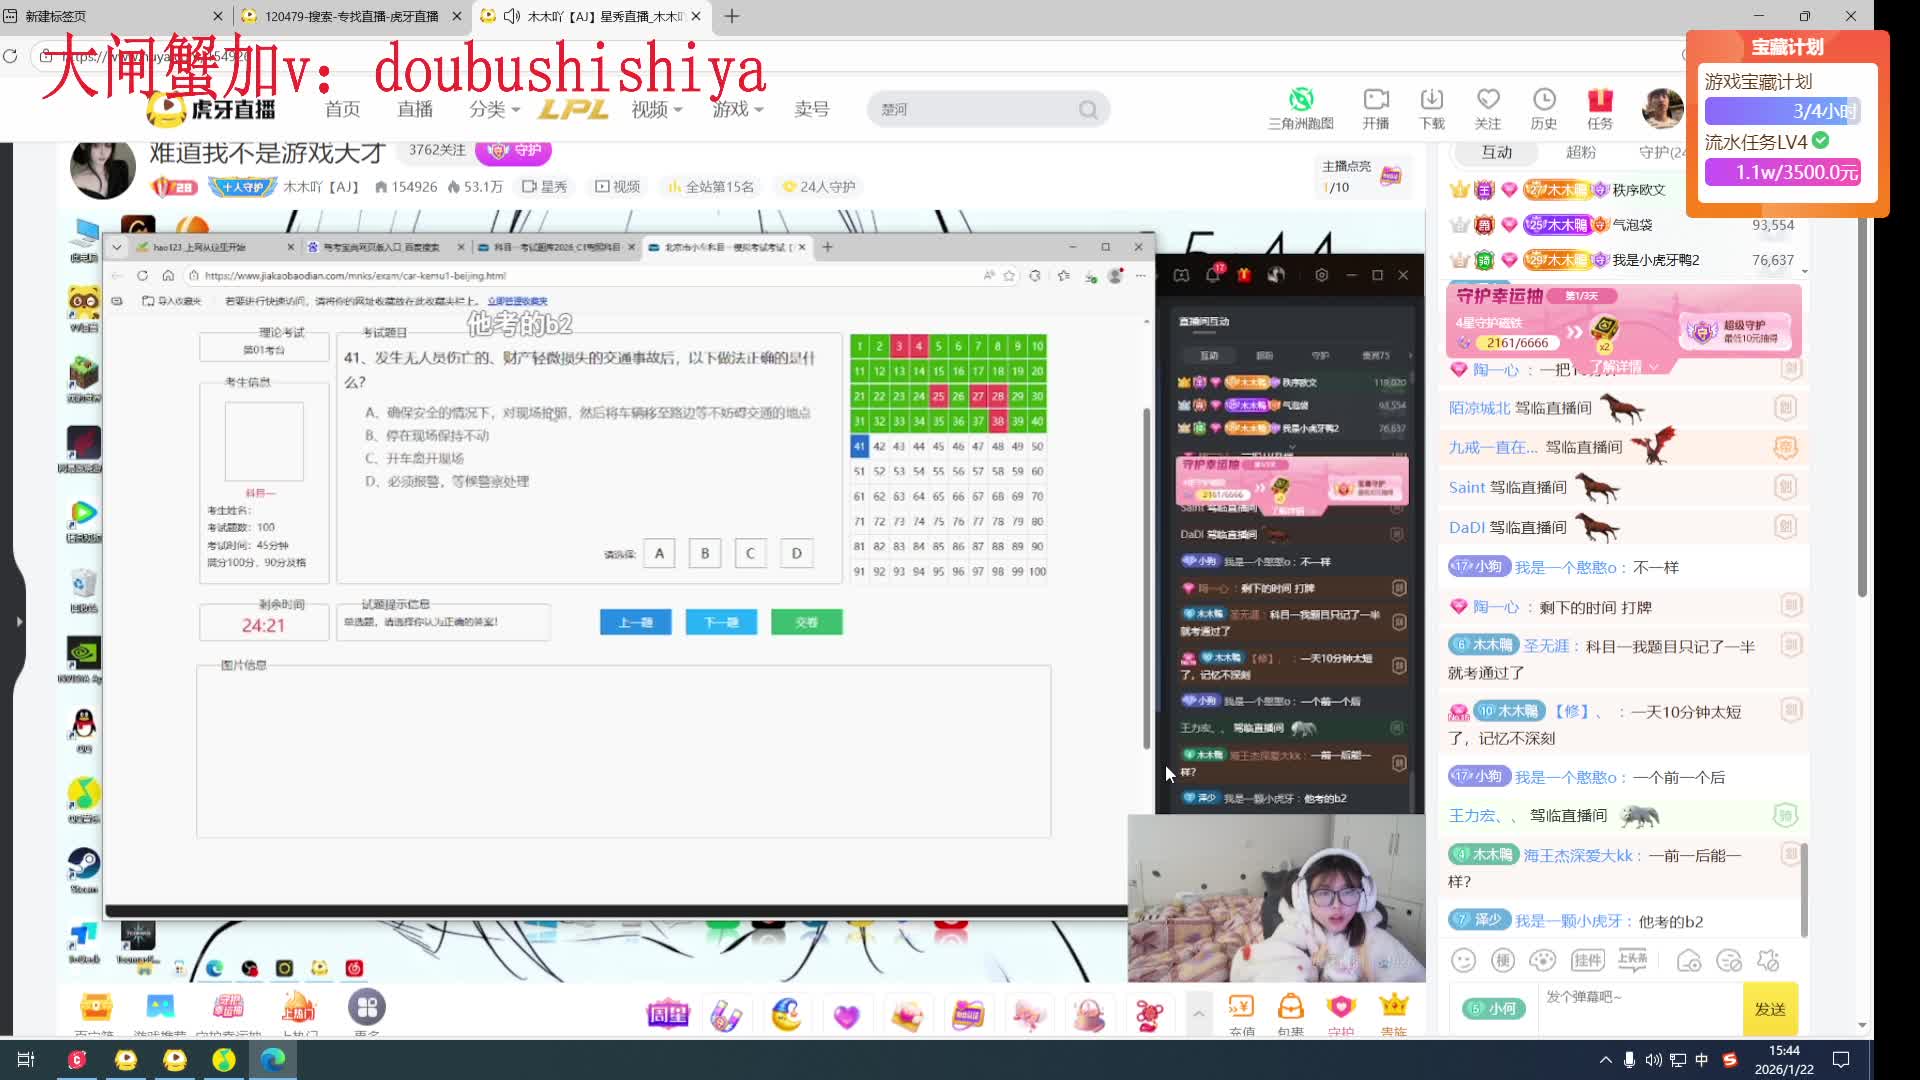Screen dimensions: 1920x1080
Task: Click the 下载 download icon
Action: click(1431, 100)
